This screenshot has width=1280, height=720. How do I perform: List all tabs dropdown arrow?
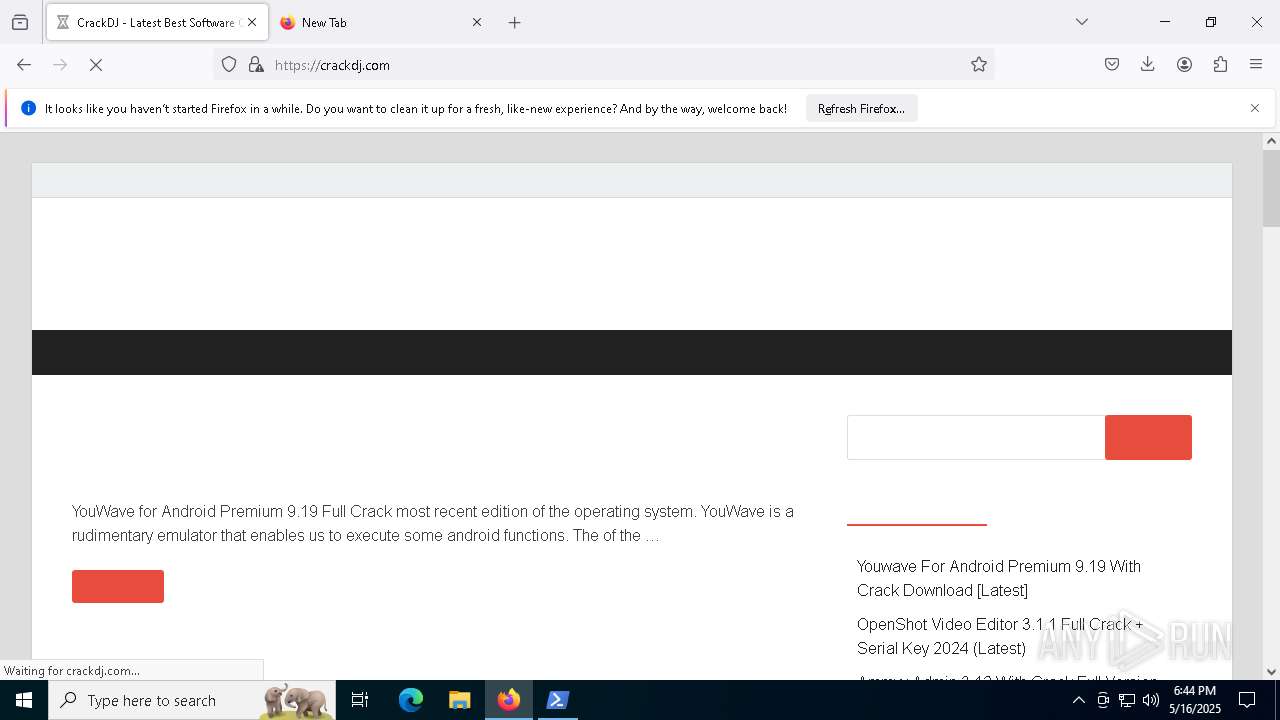[1082, 22]
